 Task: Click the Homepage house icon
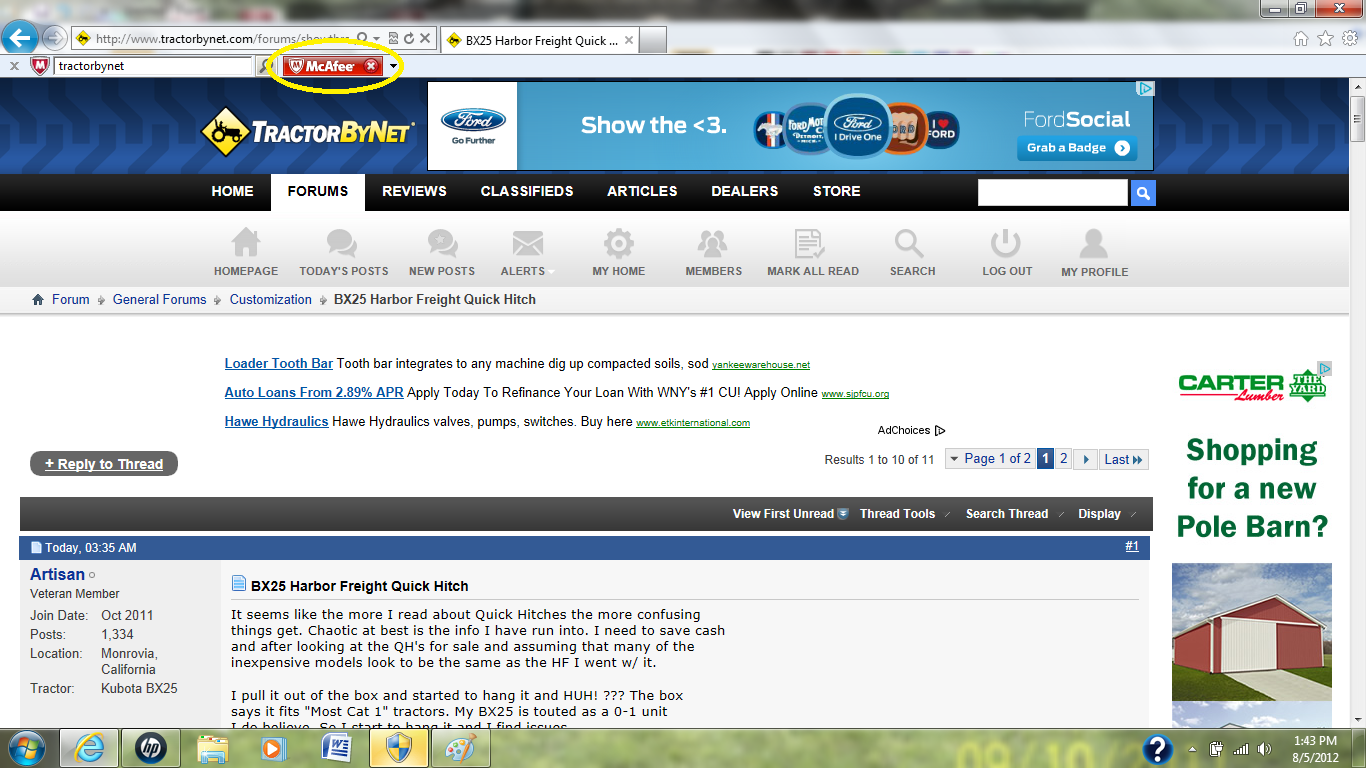(245, 244)
